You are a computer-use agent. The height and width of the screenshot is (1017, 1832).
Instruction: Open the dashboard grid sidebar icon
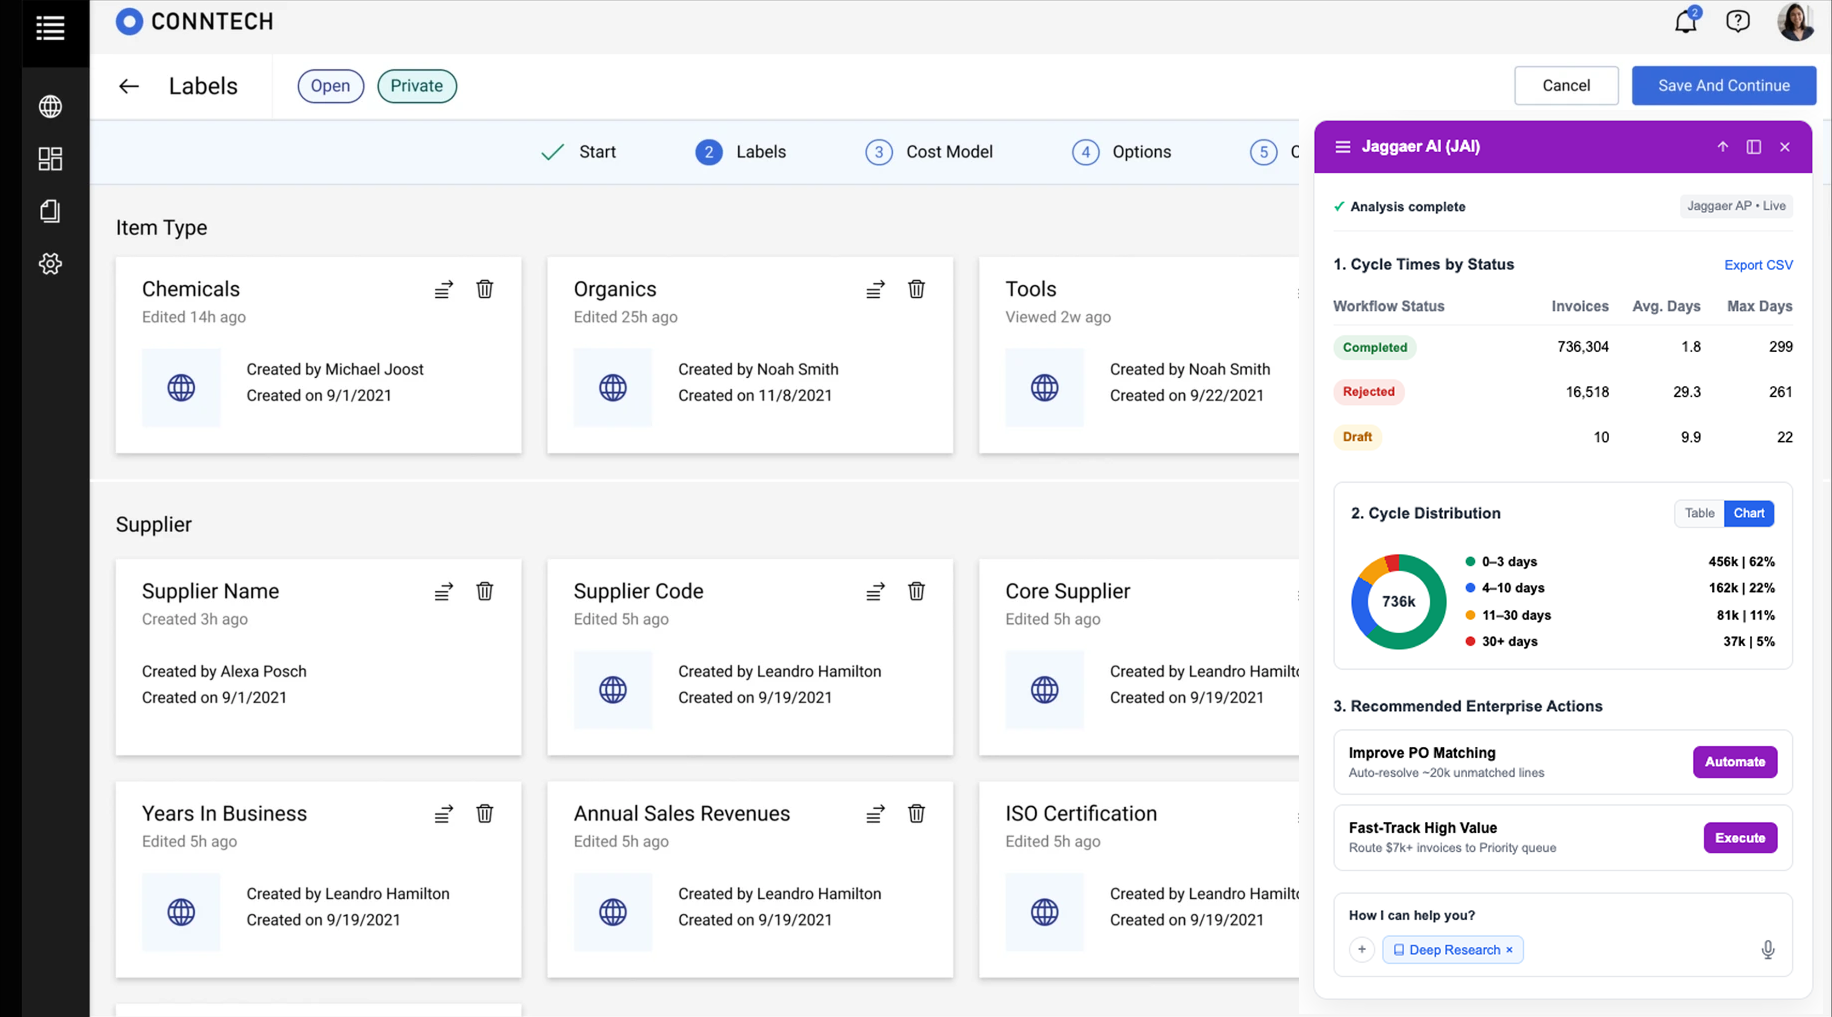(50, 159)
